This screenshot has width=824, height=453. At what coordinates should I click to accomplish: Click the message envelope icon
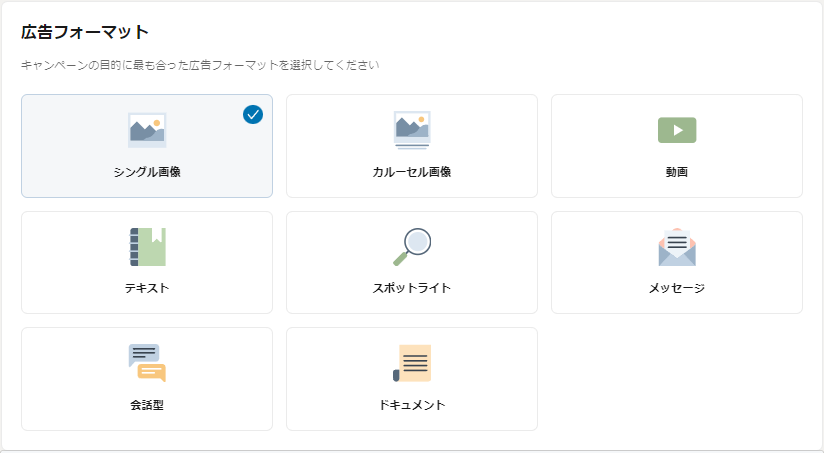677,247
